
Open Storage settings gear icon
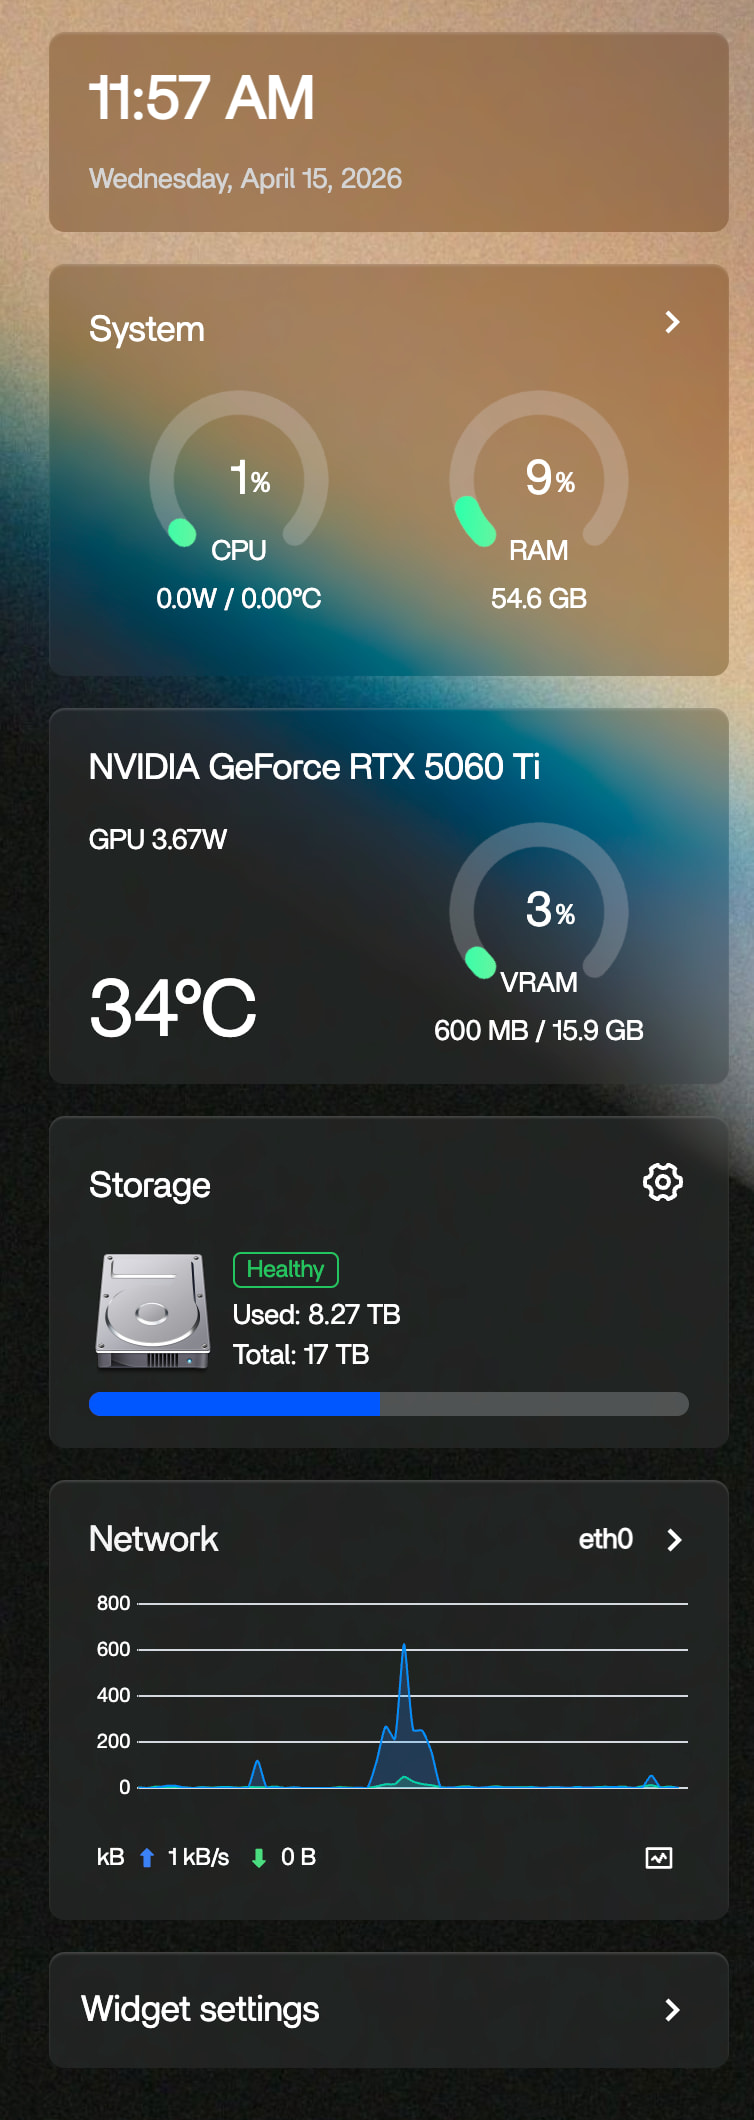coord(662,1182)
